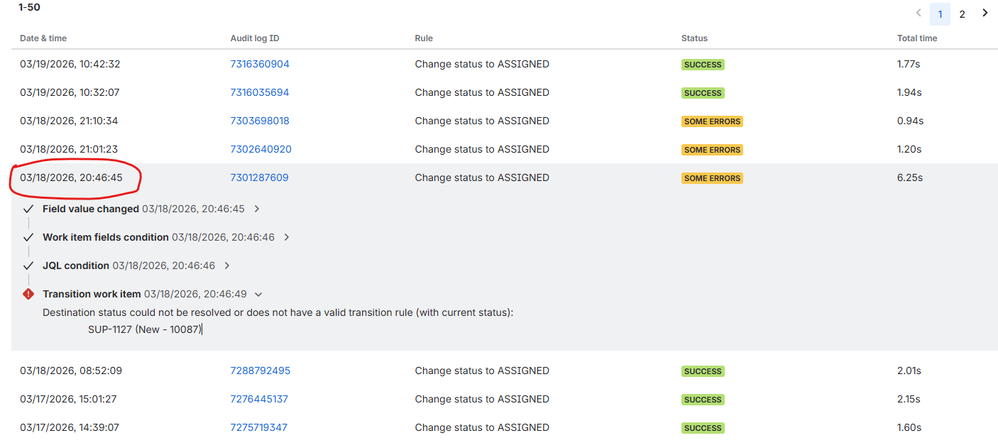
Task: Click the SUCCESS badge in the 15:01:27 row
Action: (x=703, y=400)
